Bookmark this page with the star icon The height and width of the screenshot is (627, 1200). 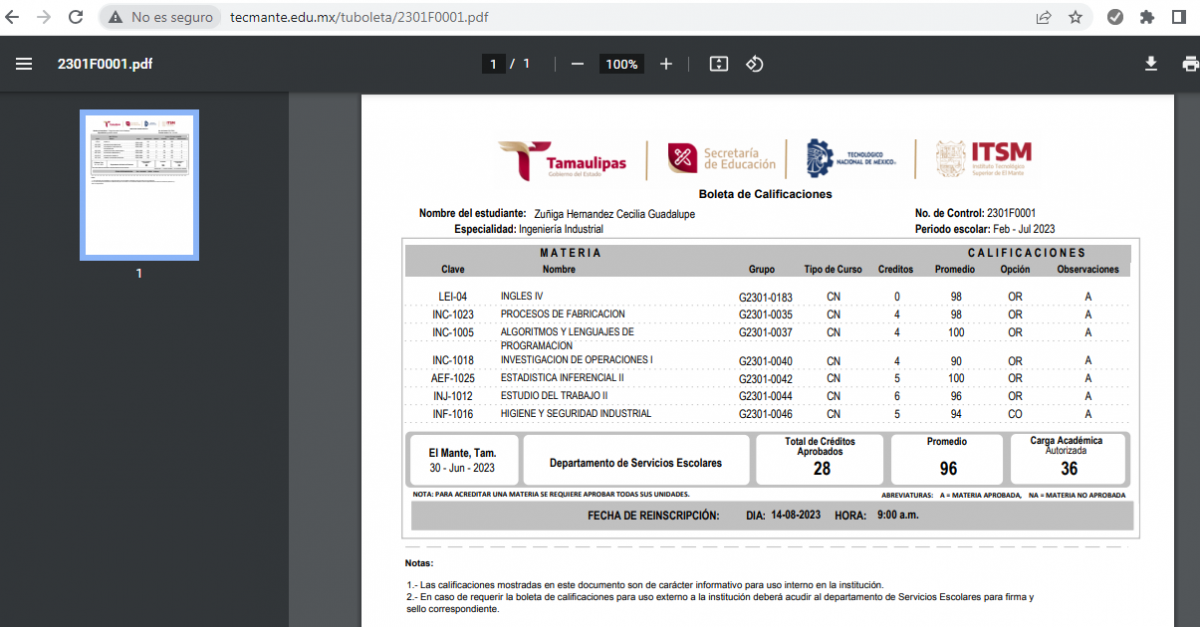1075,17
